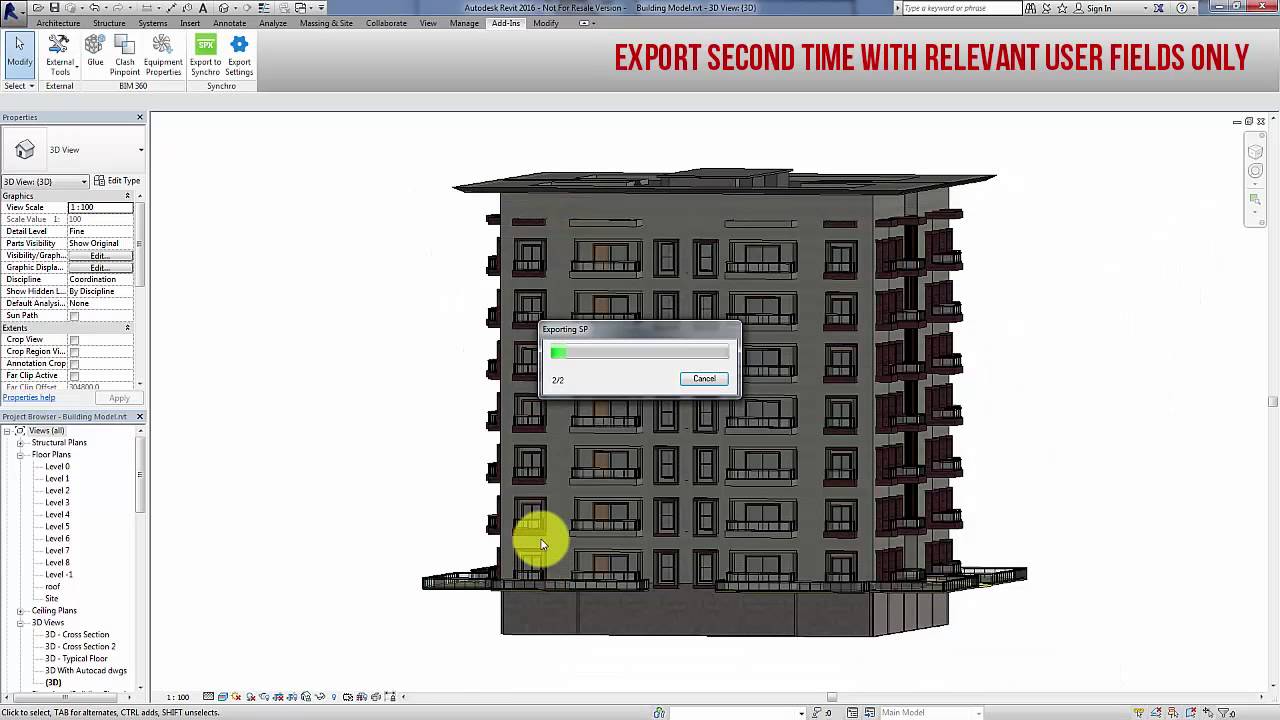Collapse the 3D Views tree node
The height and width of the screenshot is (720, 1280).
click(20, 623)
